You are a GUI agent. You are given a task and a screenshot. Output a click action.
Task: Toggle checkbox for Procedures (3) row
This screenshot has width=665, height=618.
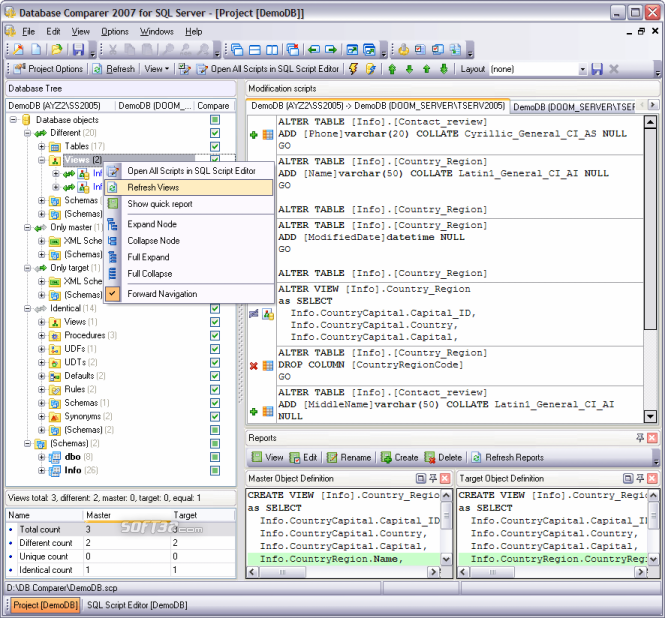pos(215,336)
